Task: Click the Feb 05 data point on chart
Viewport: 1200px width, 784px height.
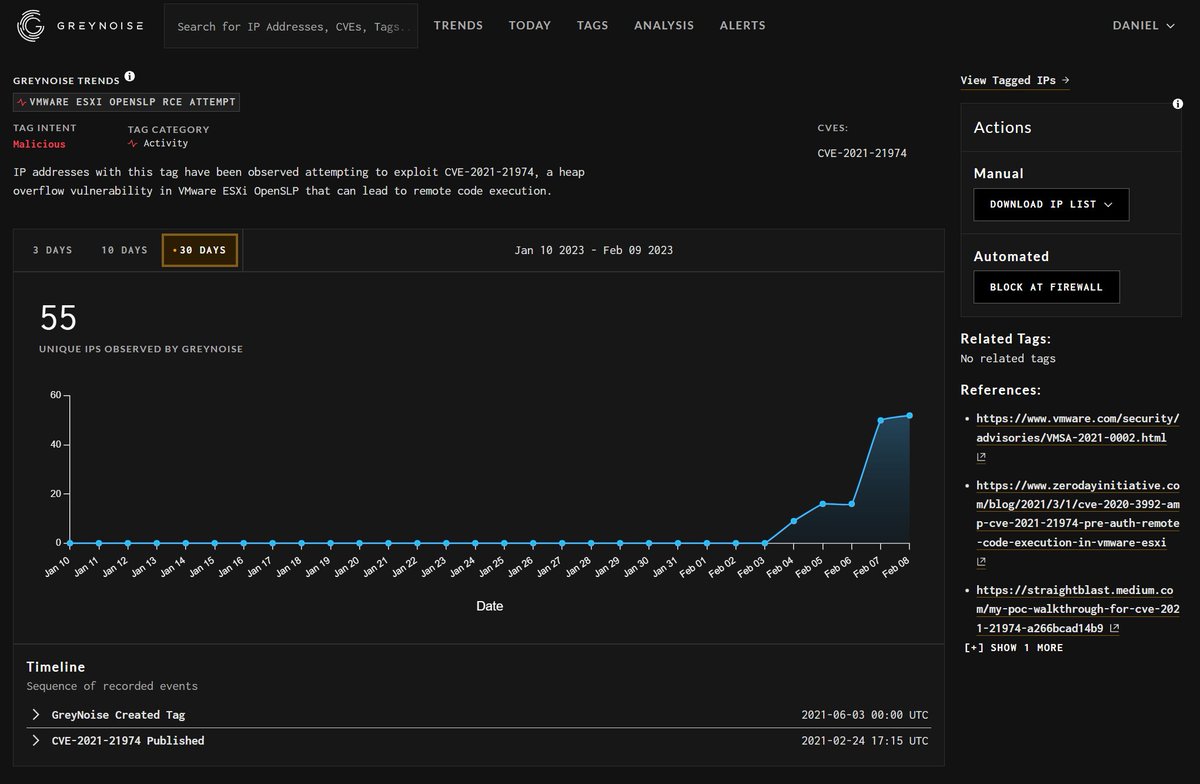Action: coord(822,503)
